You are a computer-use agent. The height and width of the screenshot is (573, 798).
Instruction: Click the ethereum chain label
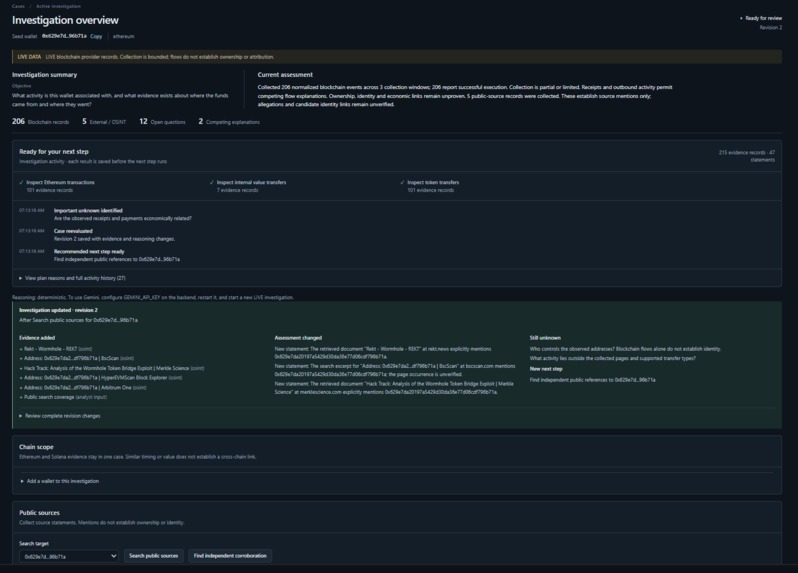point(124,37)
